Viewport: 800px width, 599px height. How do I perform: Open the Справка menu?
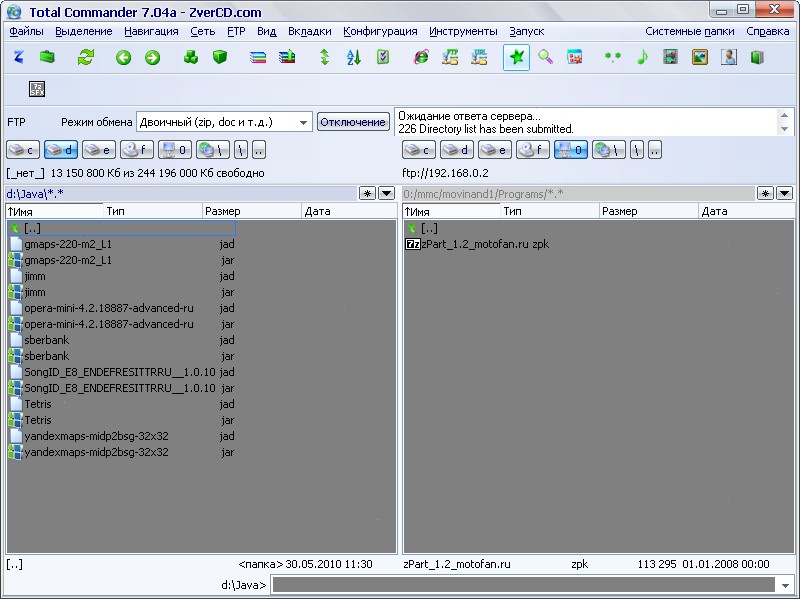pyautogui.click(x=768, y=31)
